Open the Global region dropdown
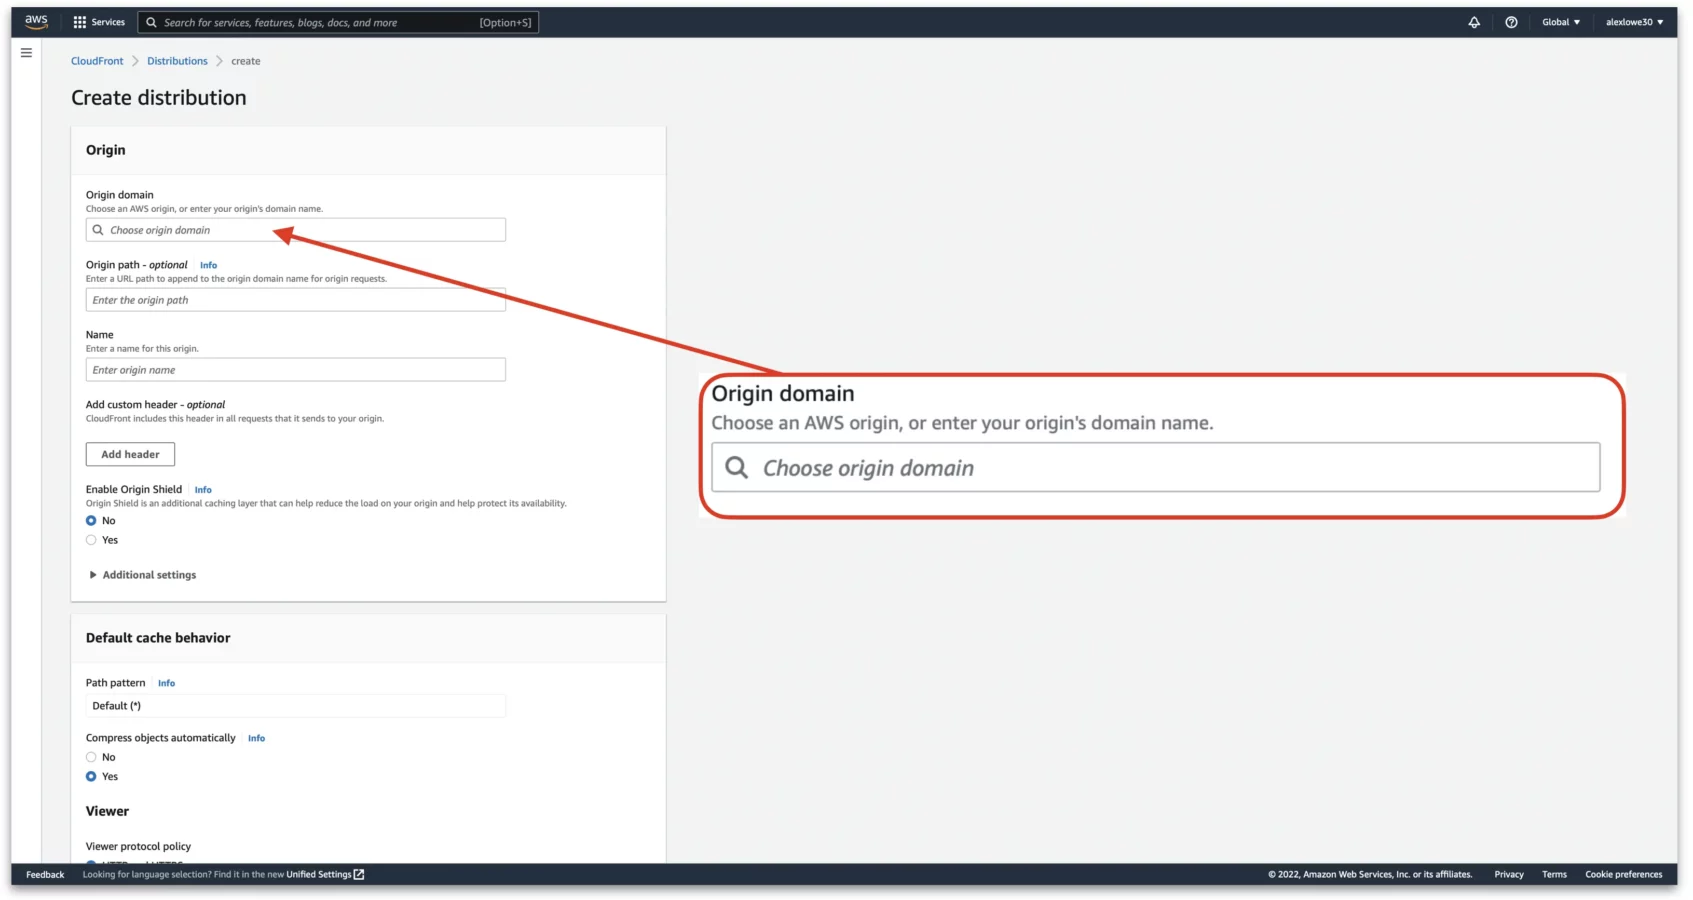 point(1561,22)
